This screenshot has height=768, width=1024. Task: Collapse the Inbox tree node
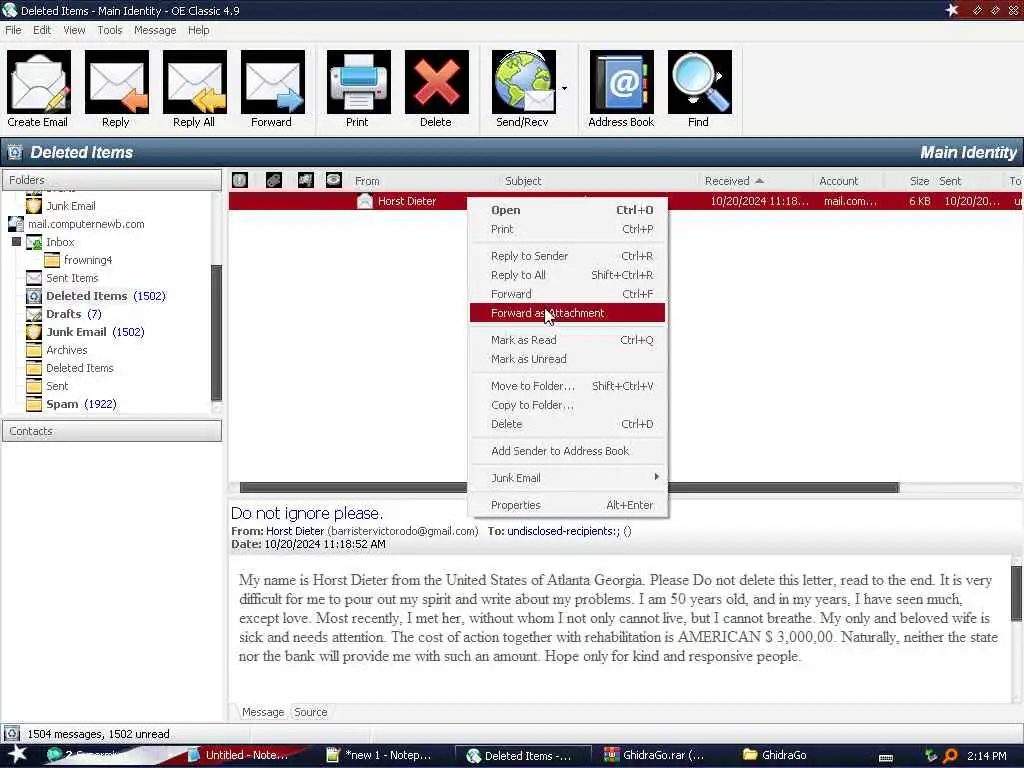click(x=16, y=242)
